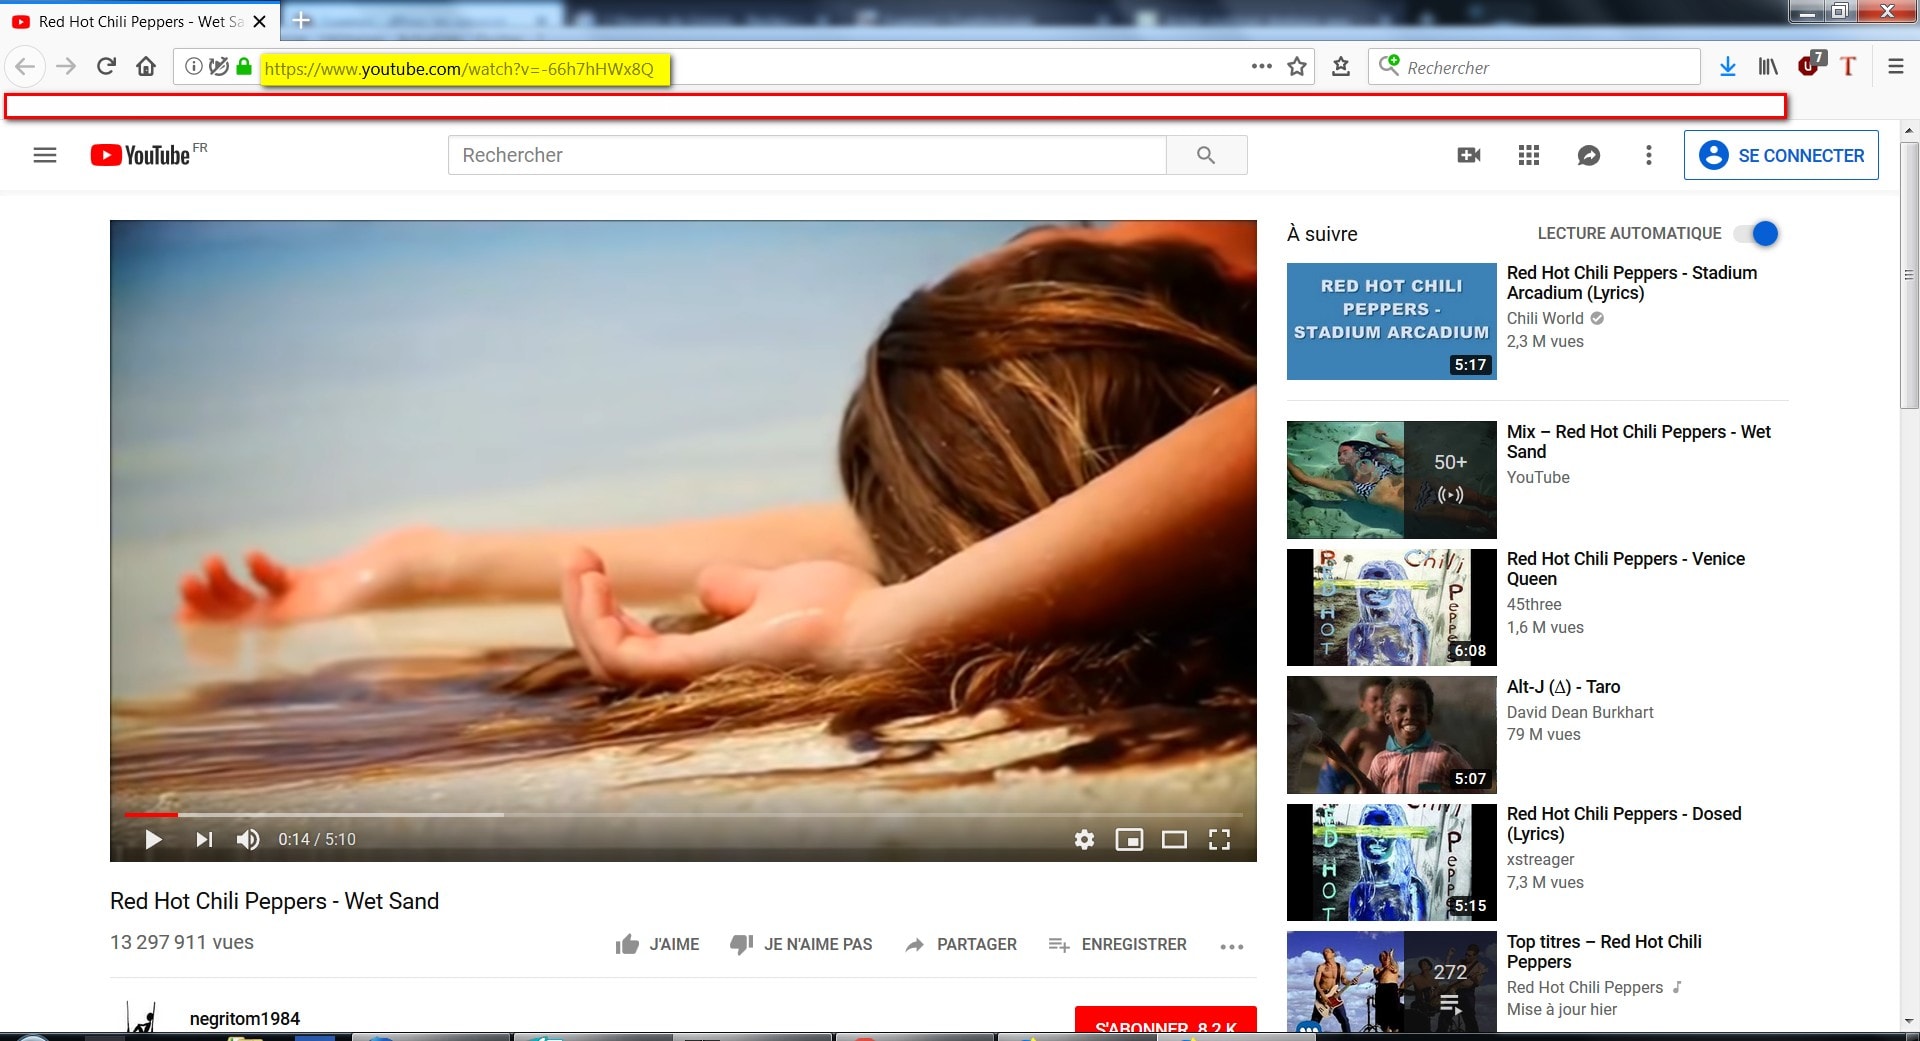Click the create video camera icon

(x=1469, y=155)
